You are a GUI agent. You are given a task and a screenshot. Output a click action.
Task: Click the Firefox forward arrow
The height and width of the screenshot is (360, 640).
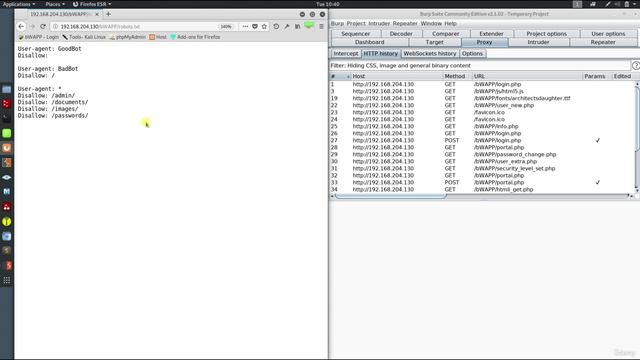coord(32,26)
